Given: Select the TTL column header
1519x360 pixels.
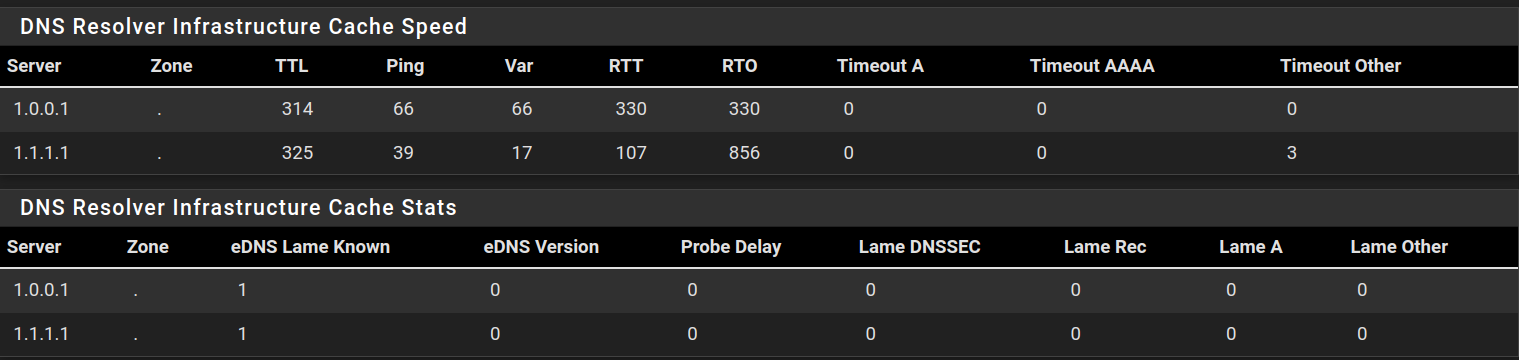Looking at the screenshot, I should (x=292, y=66).
